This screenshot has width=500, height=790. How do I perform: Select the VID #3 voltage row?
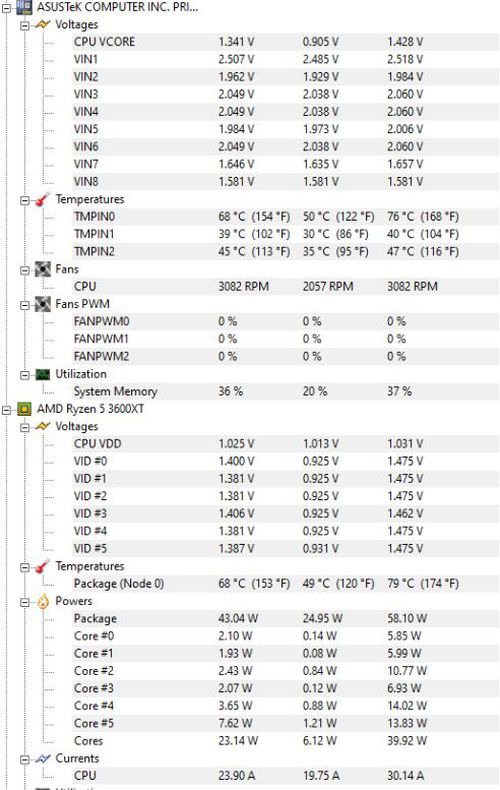285,513
